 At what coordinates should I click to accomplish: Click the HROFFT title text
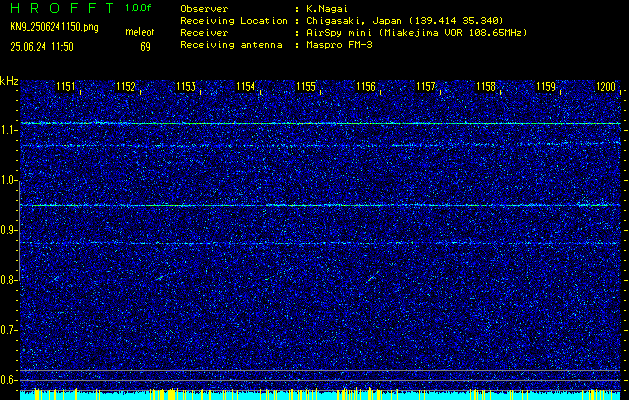63,8
